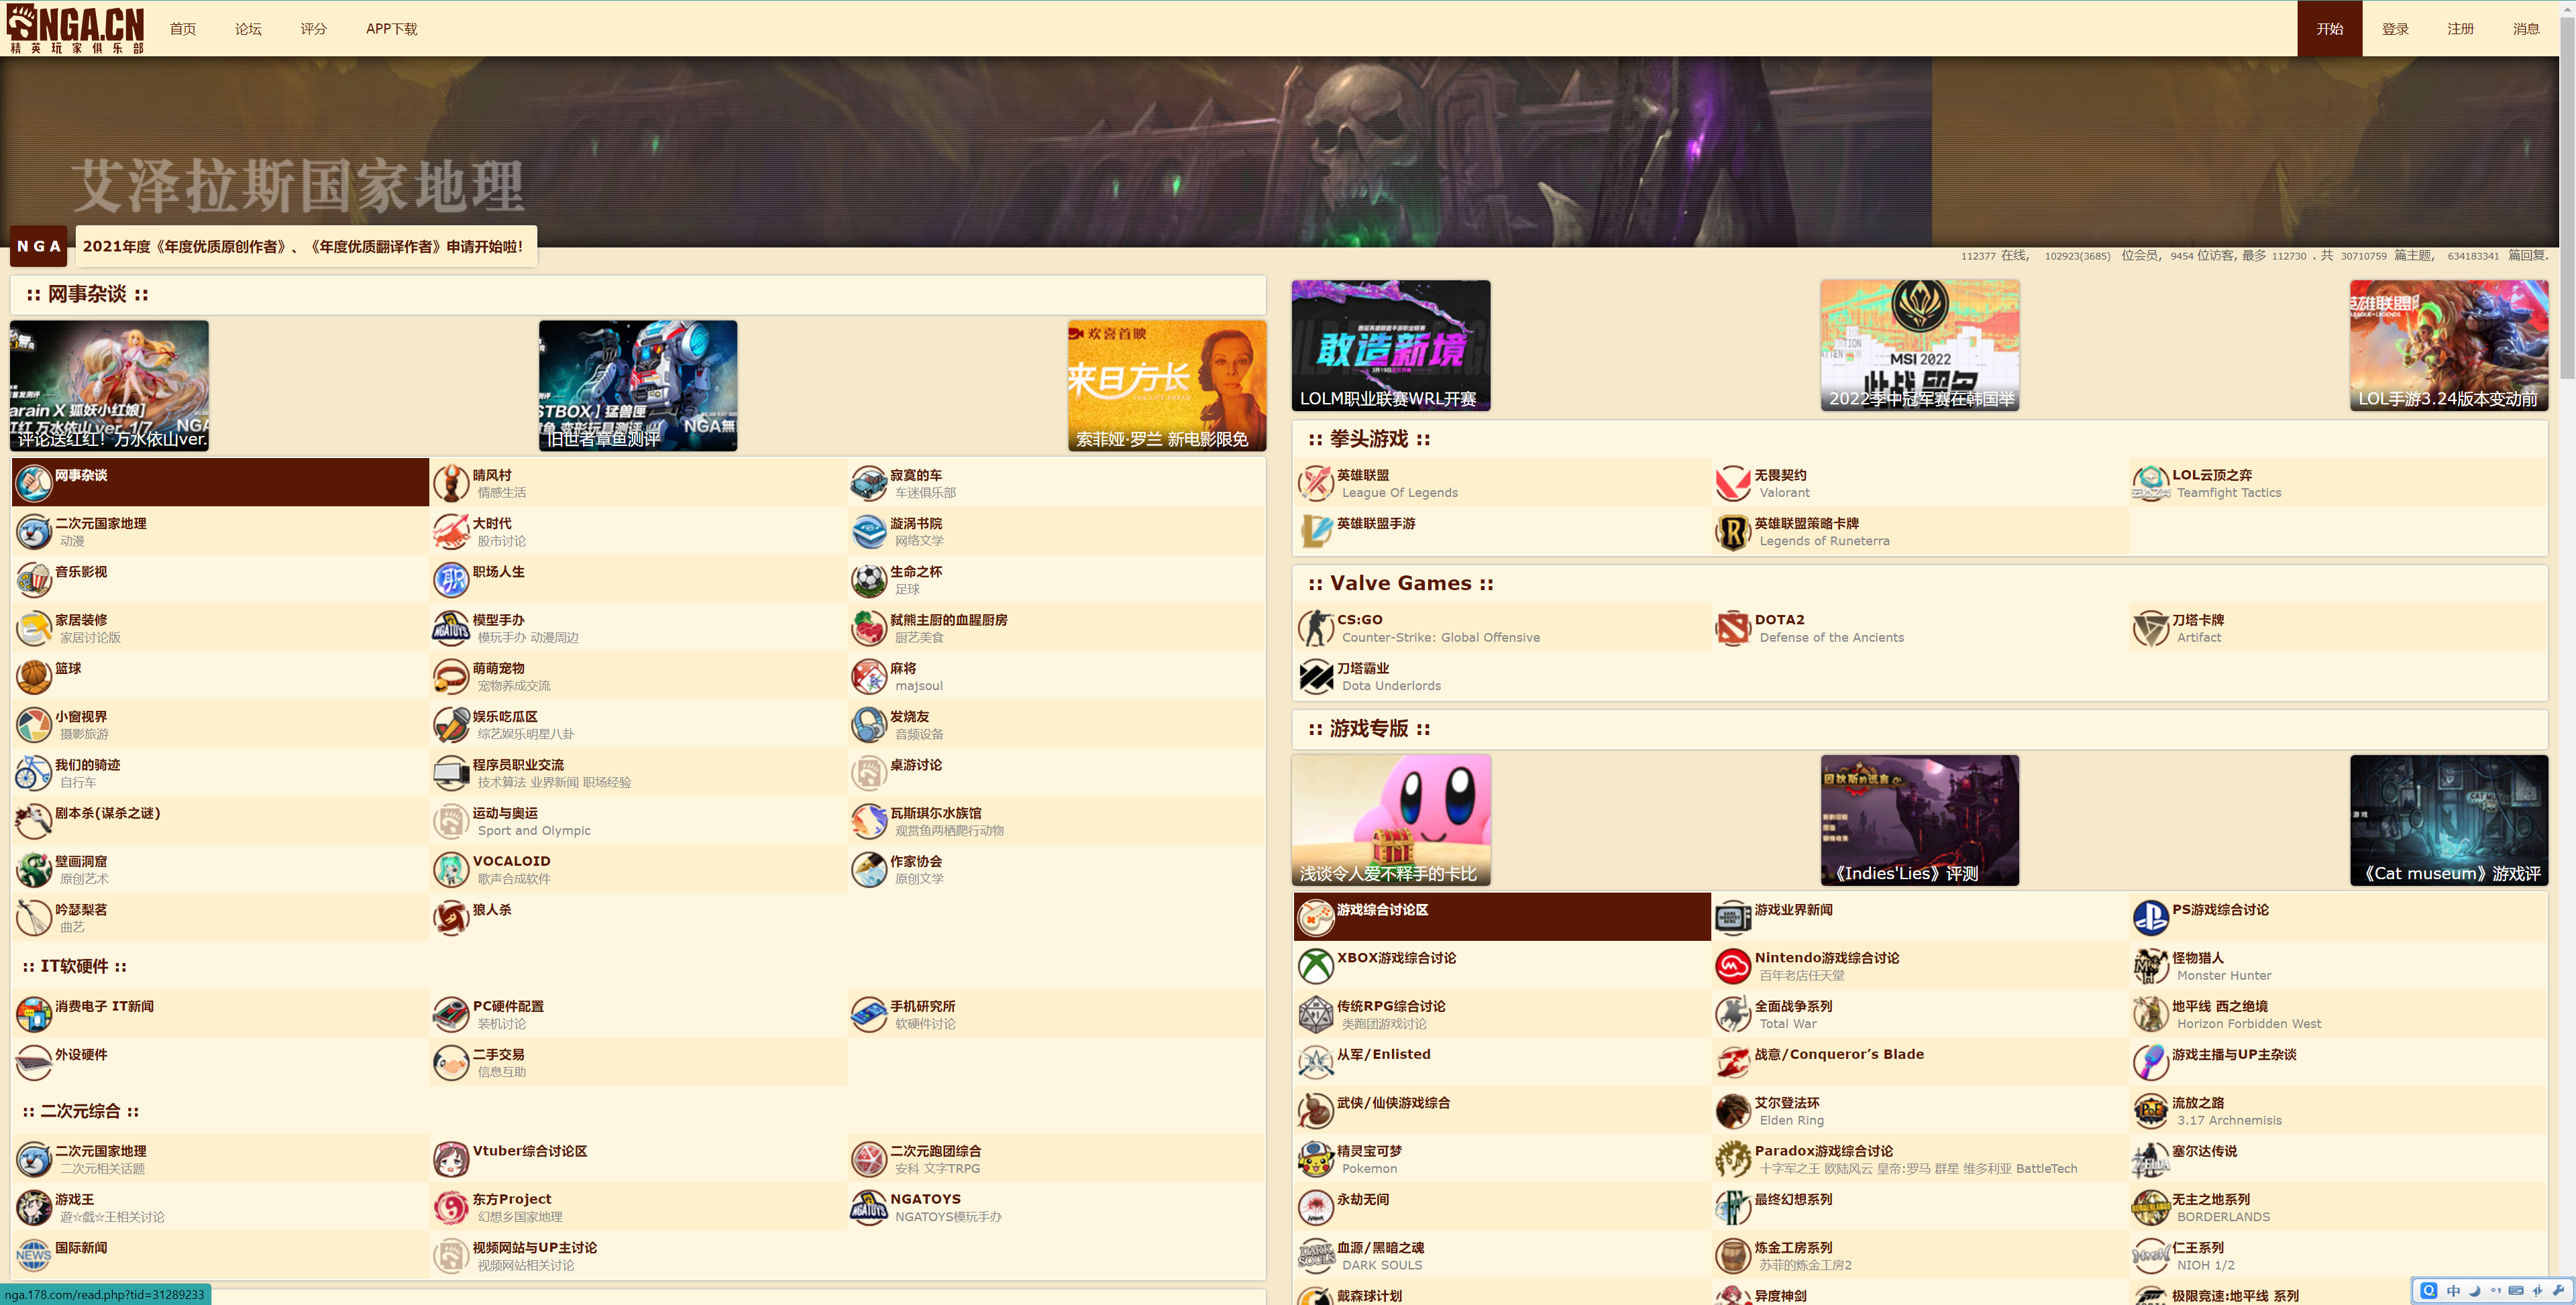Open the 索菲娅·罗兰 新电影限免 thumbnail
Screen dimensions: 2576x1305
point(1167,385)
